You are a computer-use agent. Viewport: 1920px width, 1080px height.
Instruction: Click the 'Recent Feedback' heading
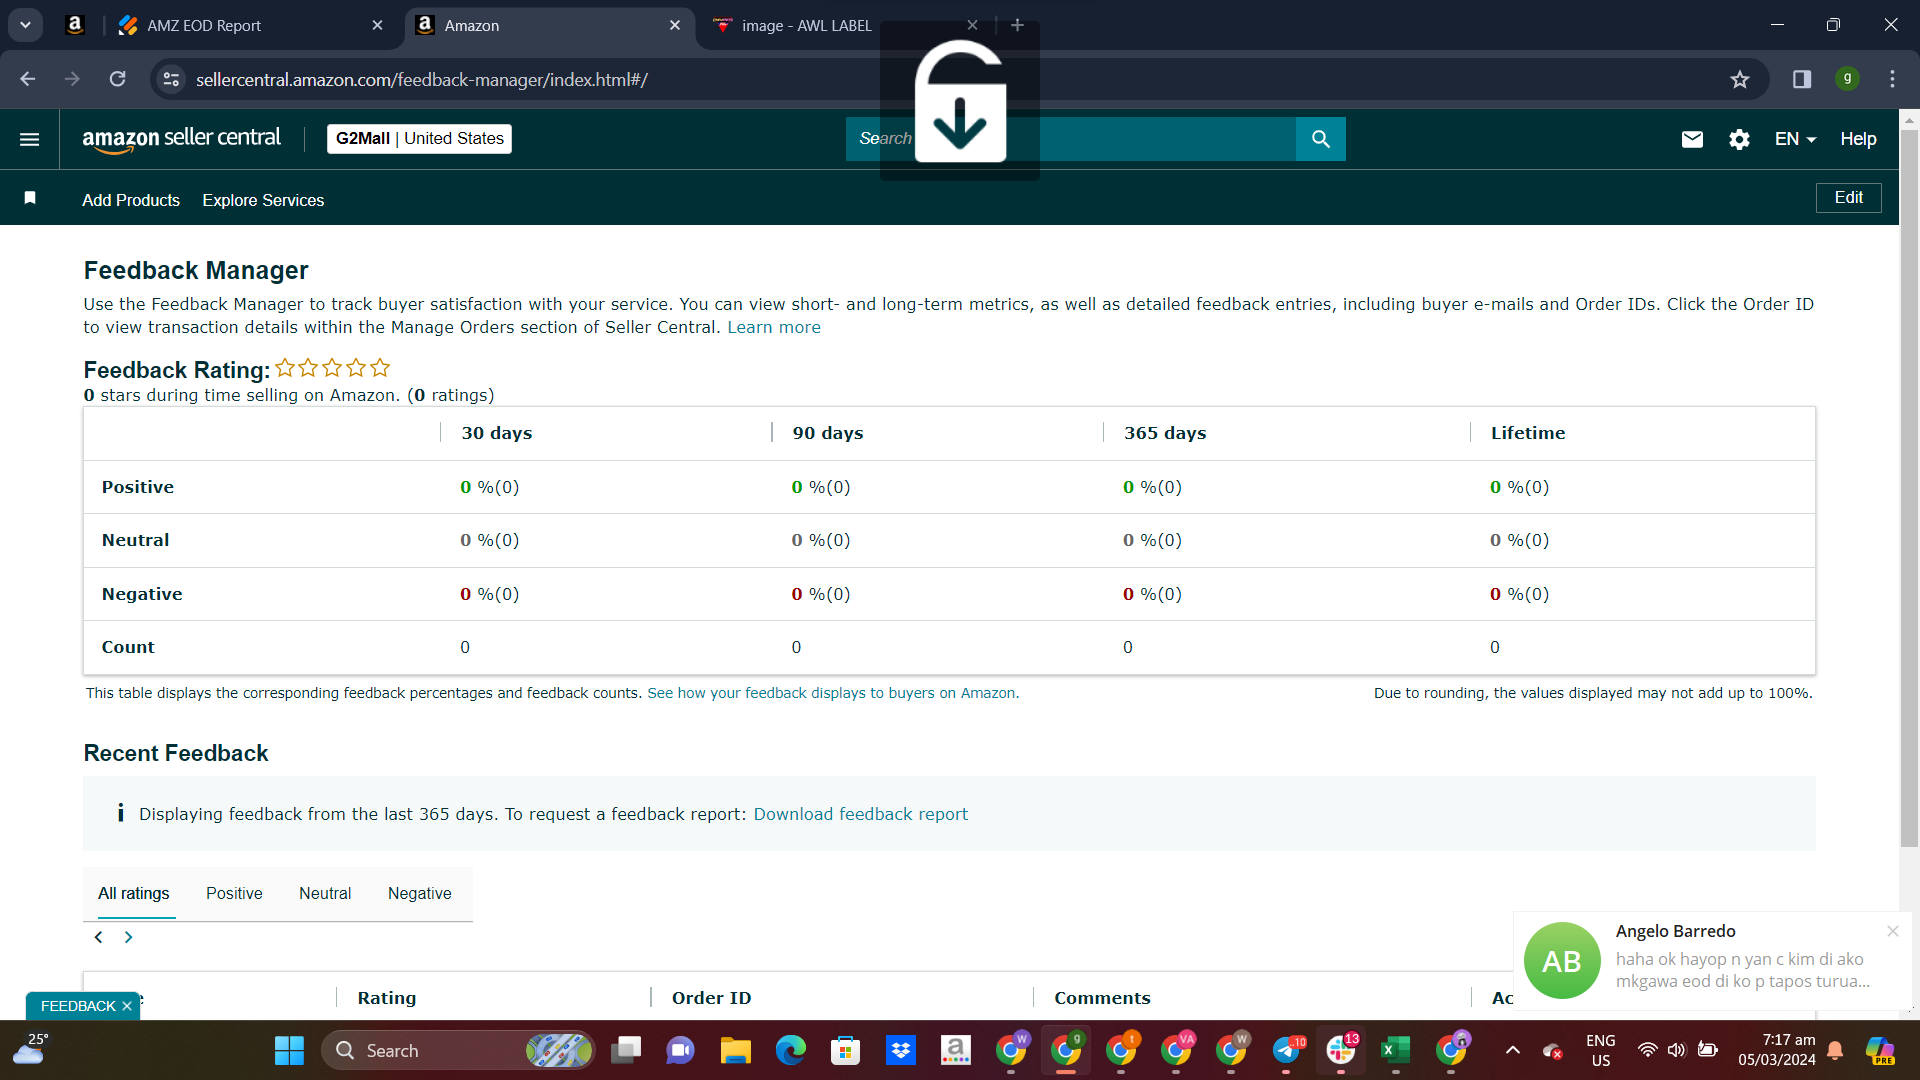pos(176,753)
